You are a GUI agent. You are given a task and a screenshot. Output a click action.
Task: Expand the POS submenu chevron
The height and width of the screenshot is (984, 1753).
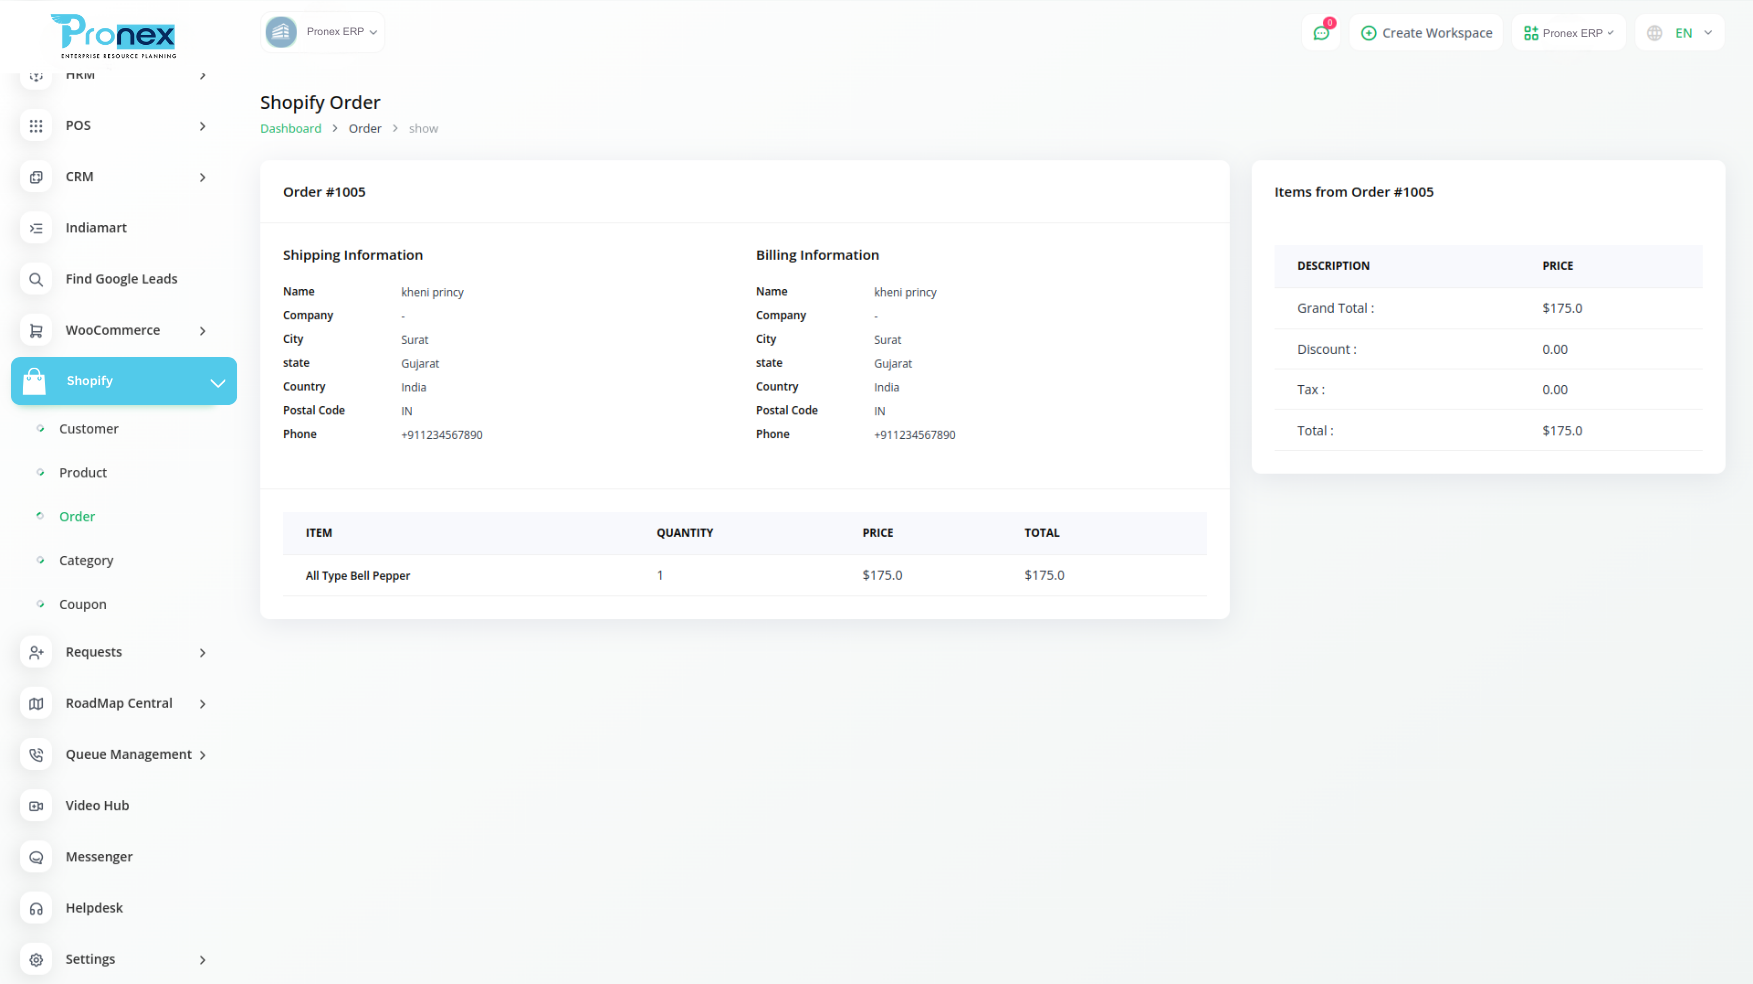pyautogui.click(x=203, y=126)
